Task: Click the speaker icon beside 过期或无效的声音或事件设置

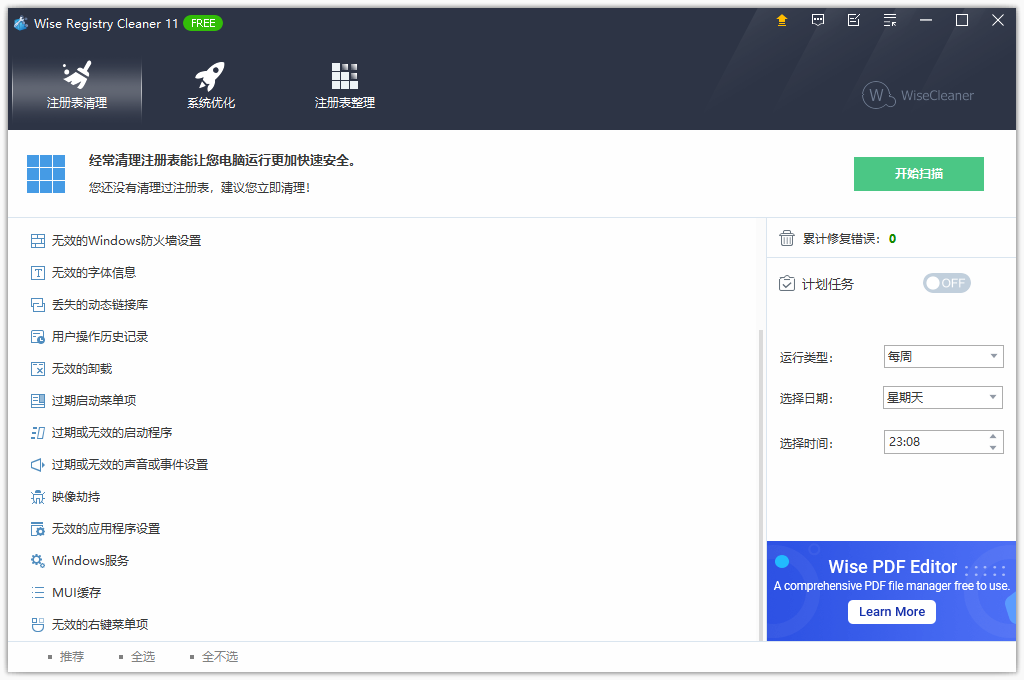Action: (x=38, y=465)
